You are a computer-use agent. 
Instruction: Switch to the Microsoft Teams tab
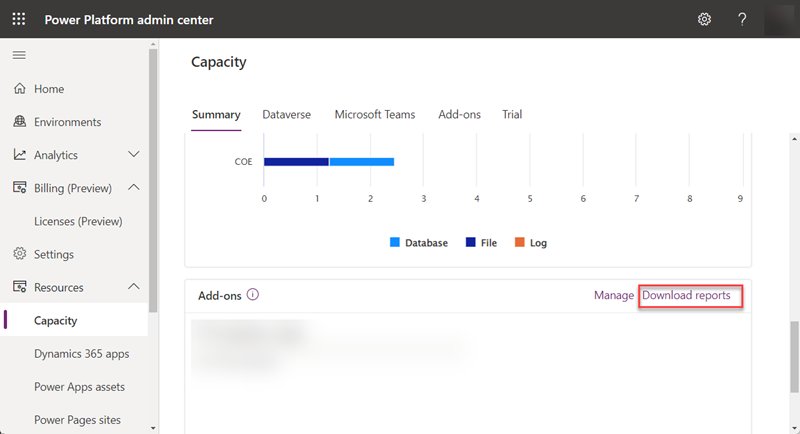(x=374, y=115)
